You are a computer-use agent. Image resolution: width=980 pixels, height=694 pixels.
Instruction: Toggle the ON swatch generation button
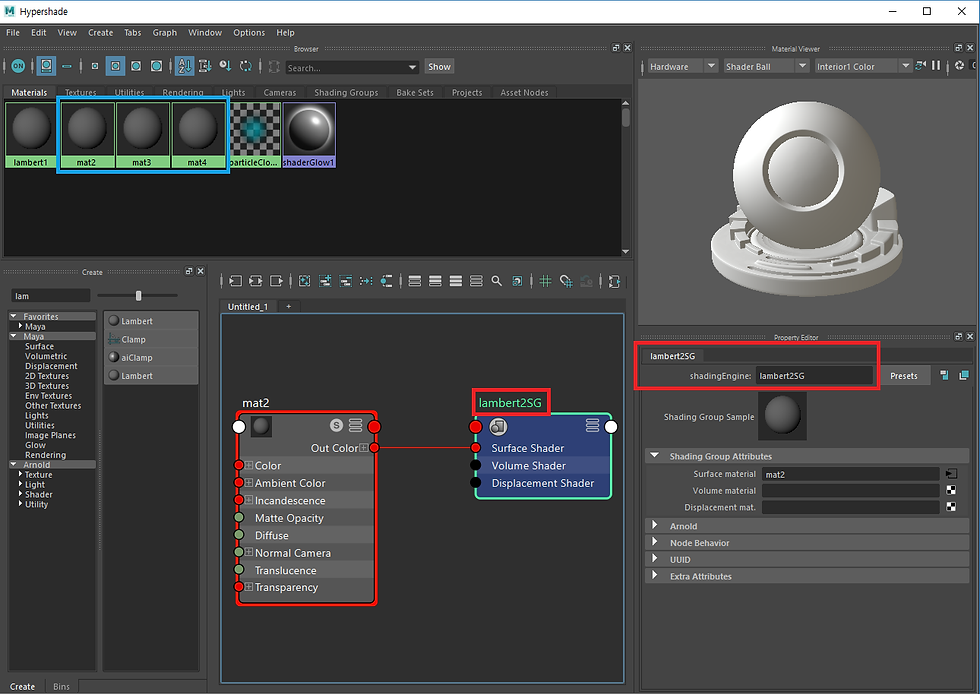[18, 66]
